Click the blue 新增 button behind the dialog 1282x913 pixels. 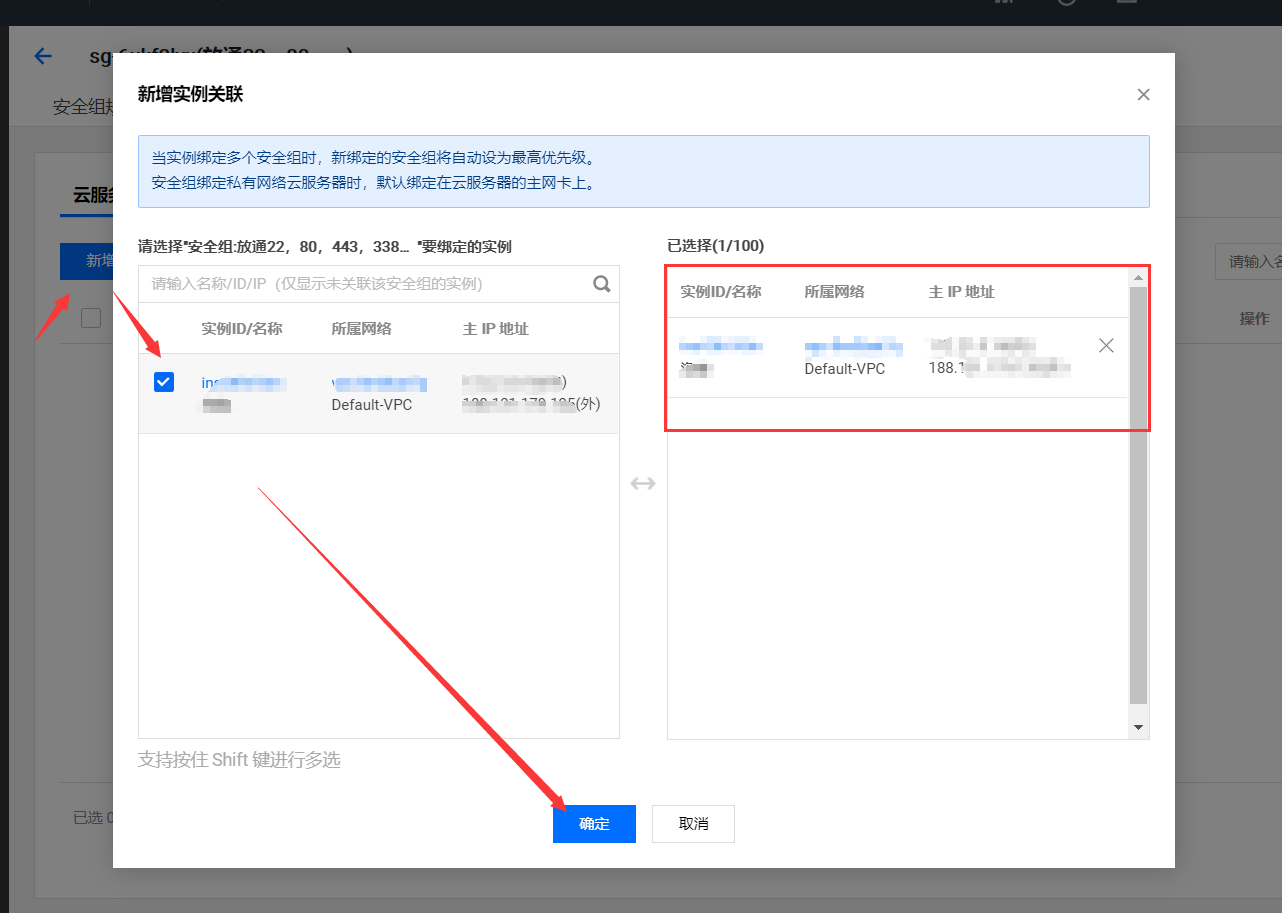tap(86, 261)
